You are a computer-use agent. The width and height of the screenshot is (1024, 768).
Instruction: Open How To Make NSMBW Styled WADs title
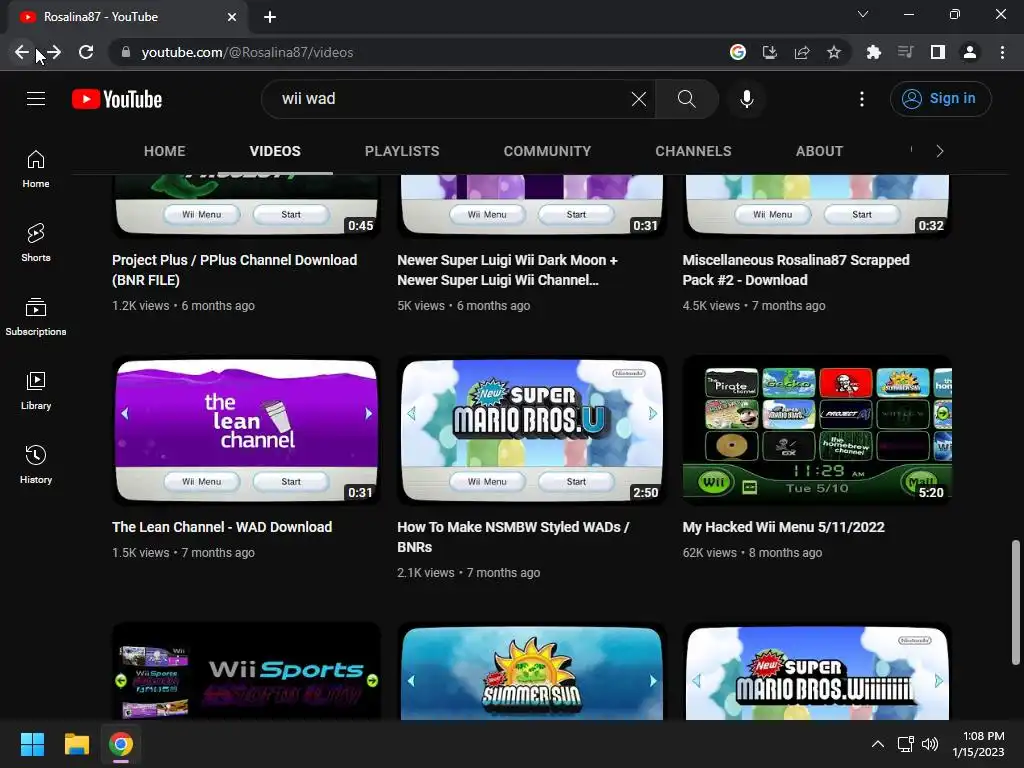point(513,537)
